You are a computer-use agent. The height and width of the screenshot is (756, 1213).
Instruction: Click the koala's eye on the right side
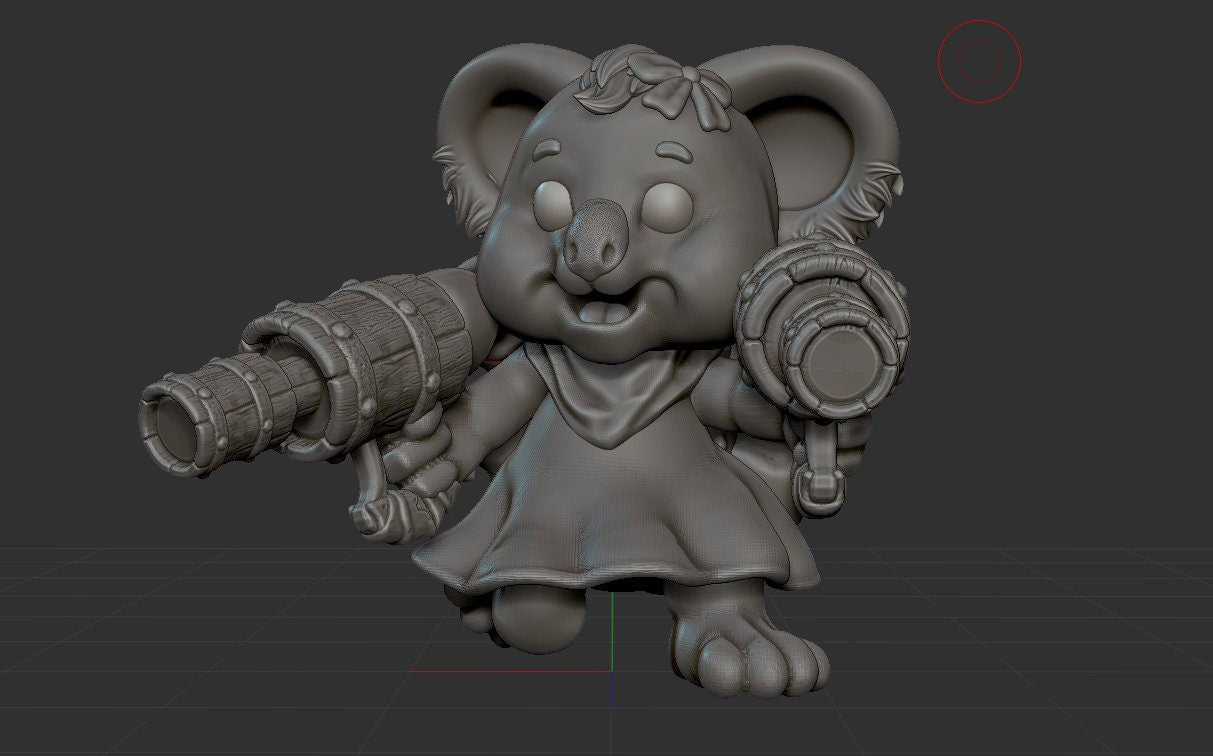point(670,207)
